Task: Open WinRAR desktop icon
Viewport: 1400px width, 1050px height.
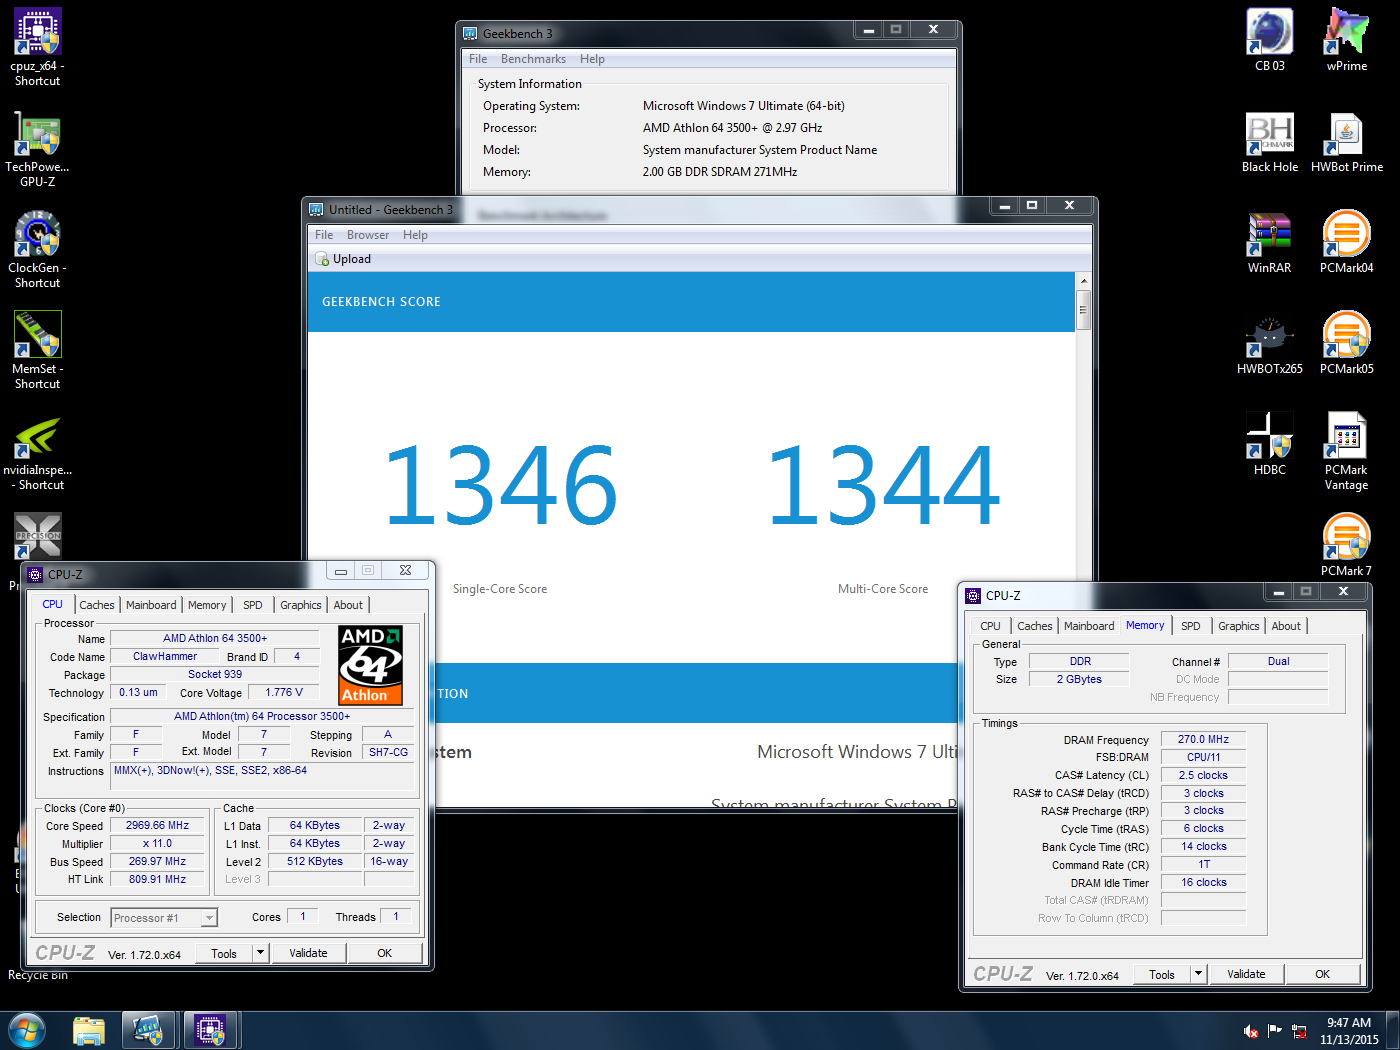Action: click(1270, 243)
